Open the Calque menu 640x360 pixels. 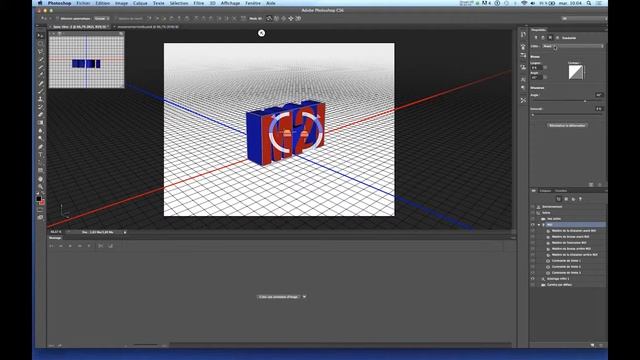point(140,3)
